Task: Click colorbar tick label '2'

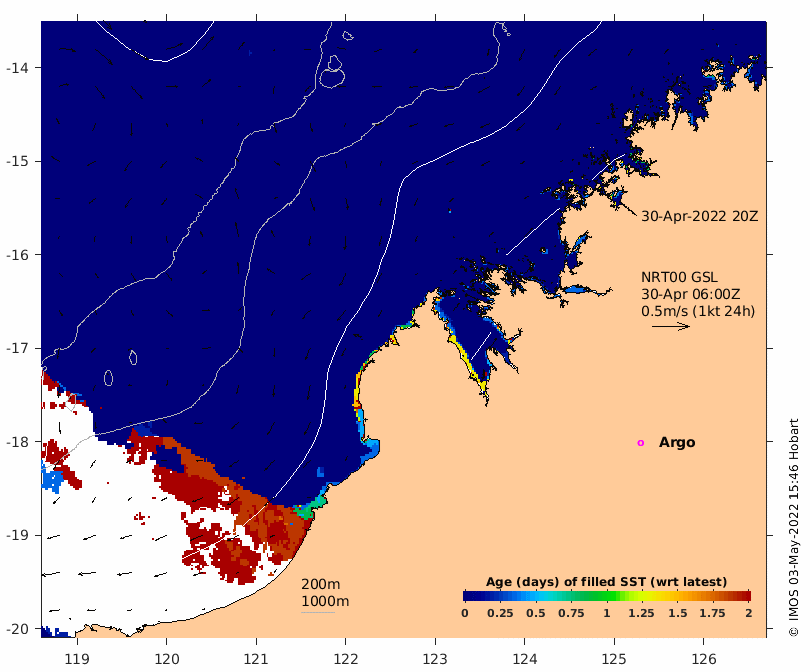Action: coord(749,613)
